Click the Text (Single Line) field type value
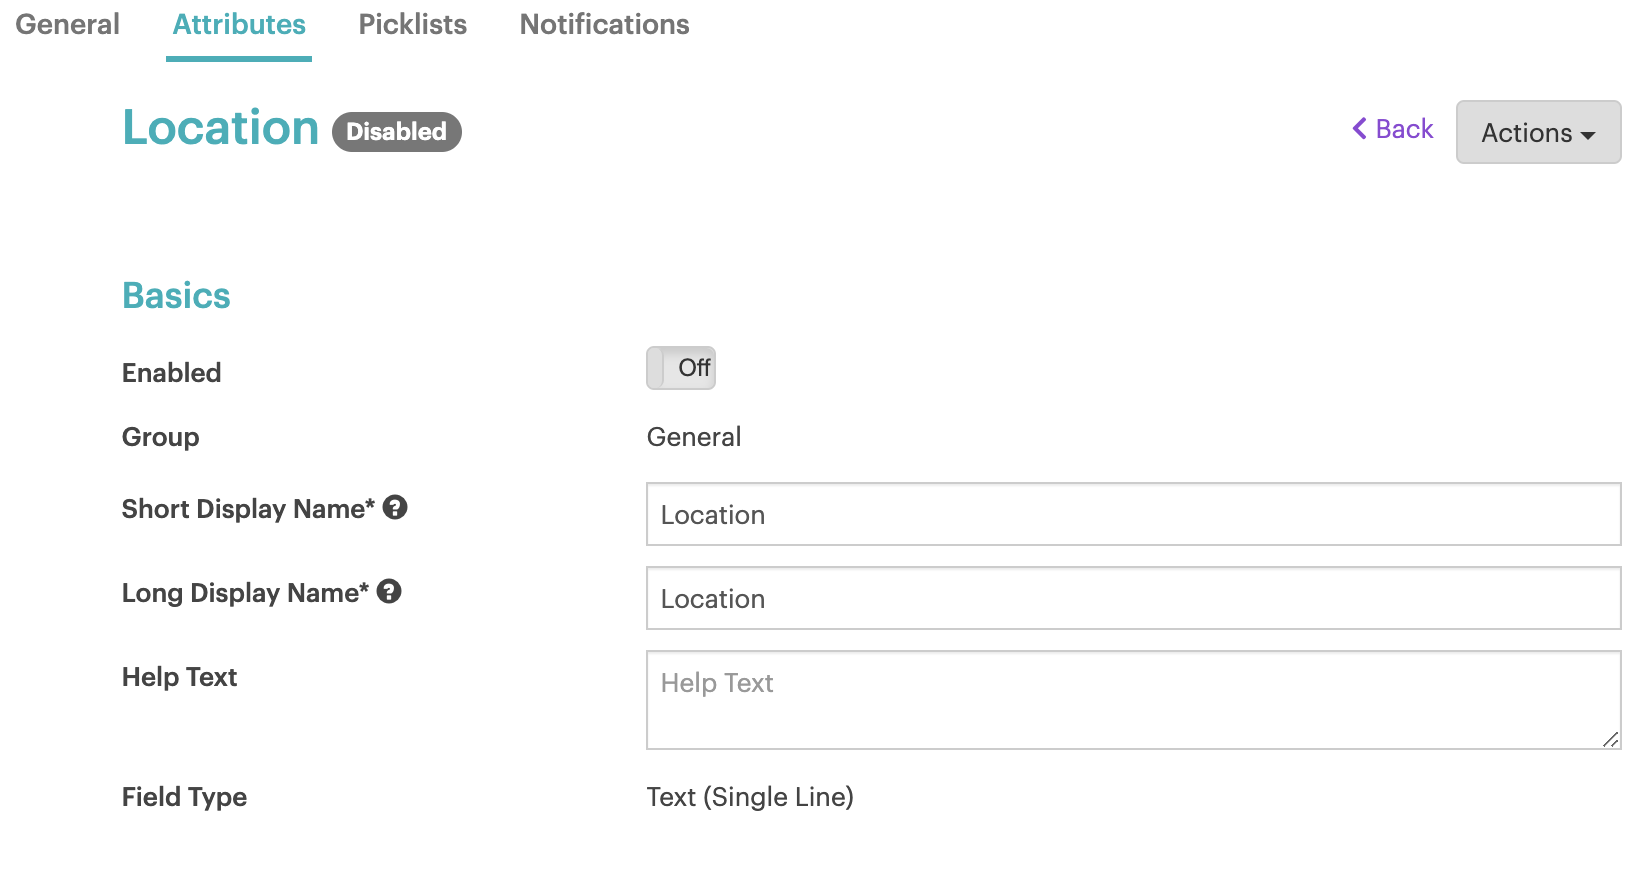 pos(750,797)
